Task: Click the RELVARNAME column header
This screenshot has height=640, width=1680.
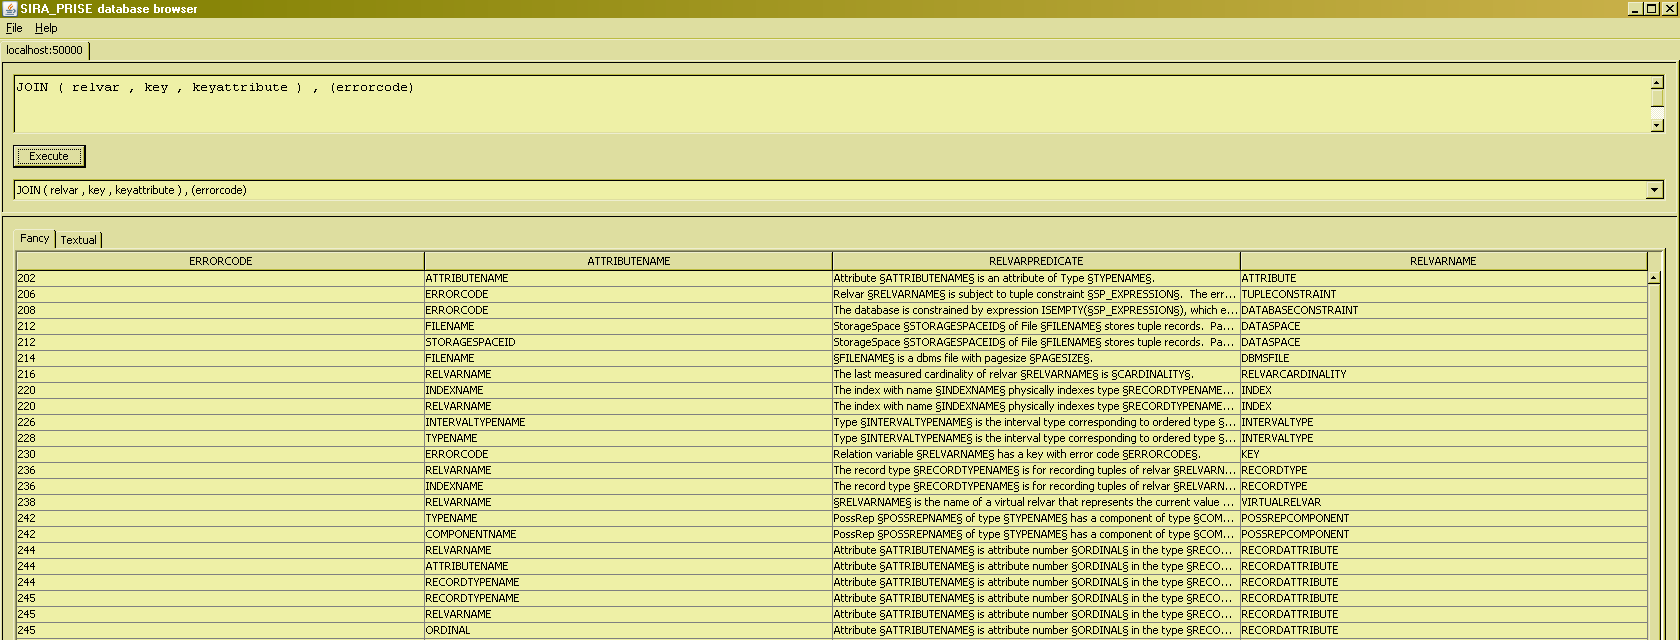Action: click(1443, 261)
